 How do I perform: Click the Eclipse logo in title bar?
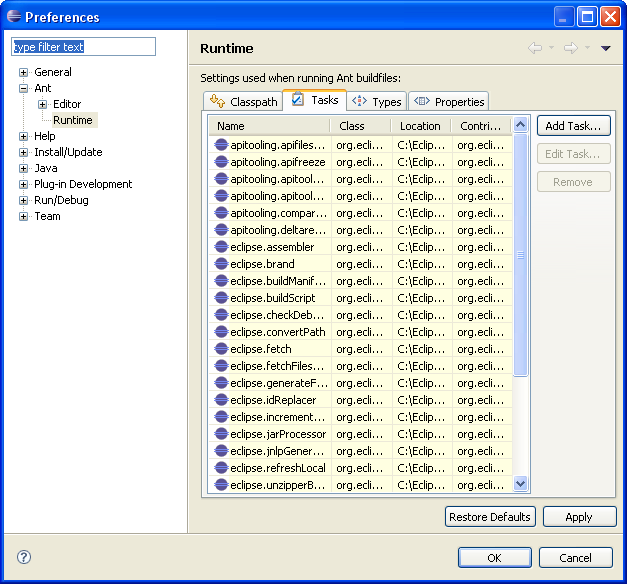click(14, 16)
